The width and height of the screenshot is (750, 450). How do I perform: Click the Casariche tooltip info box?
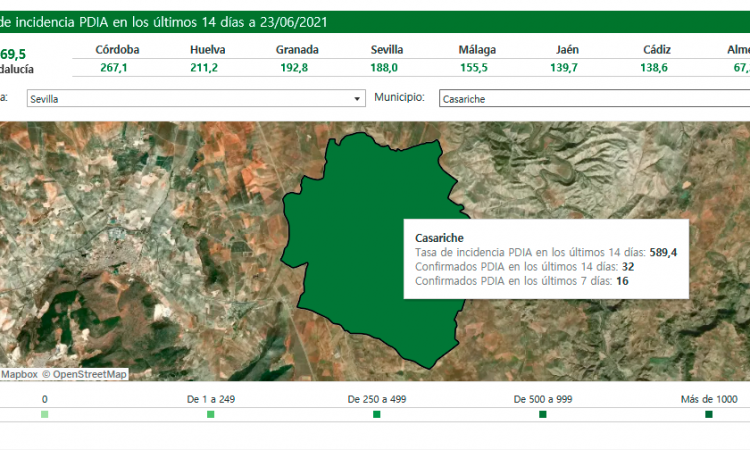pyautogui.click(x=545, y=259)
